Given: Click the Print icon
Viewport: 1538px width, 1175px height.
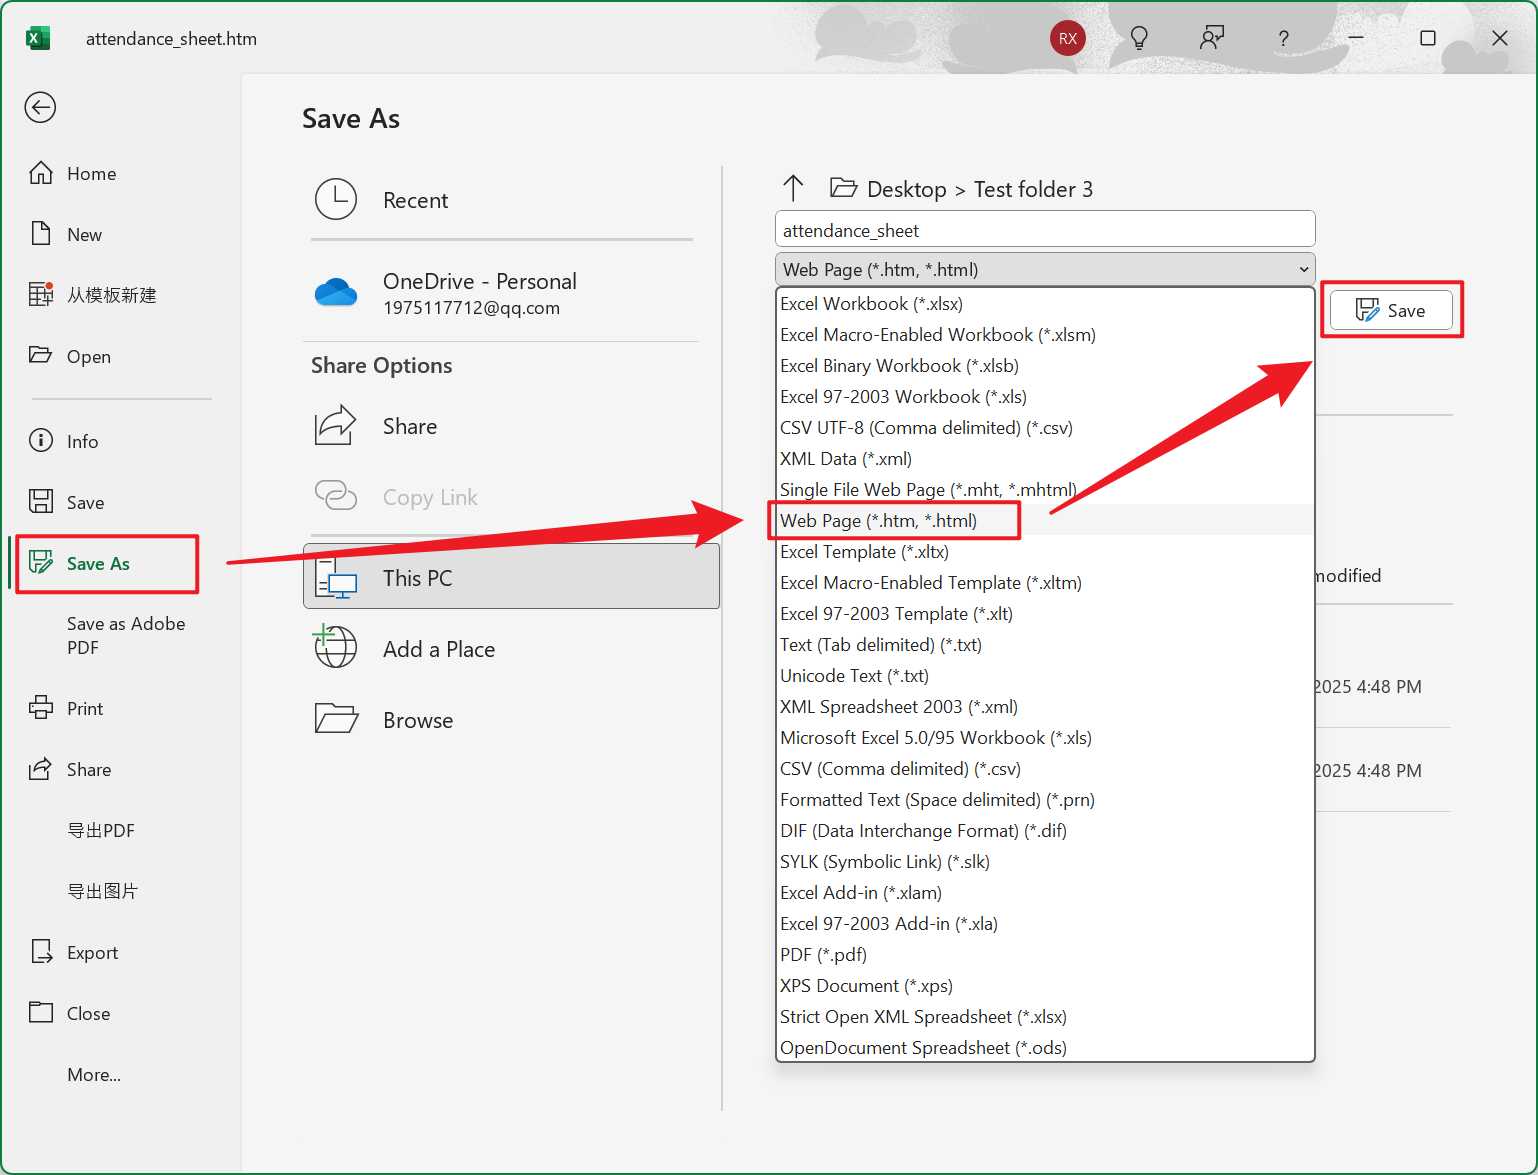Looking at the screenshot, I should (41, 707).
